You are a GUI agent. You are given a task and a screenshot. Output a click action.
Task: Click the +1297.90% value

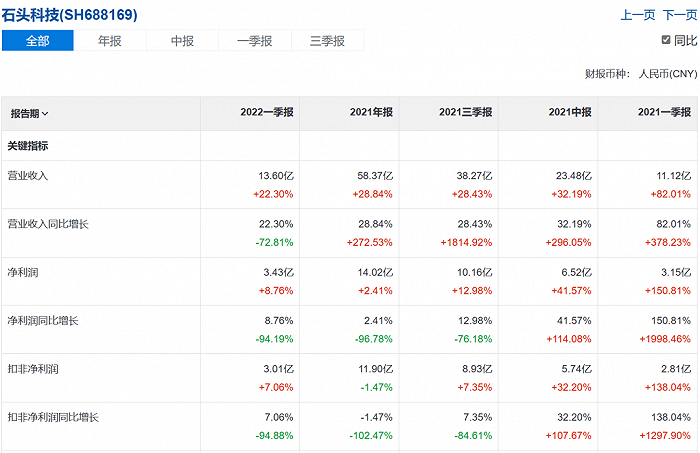coord(665,436)
